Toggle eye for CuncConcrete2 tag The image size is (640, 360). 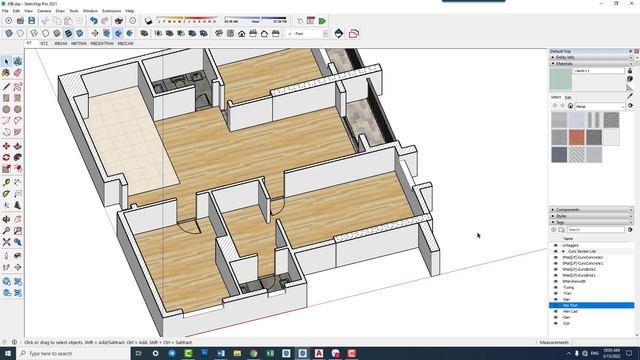coord(555,258)
